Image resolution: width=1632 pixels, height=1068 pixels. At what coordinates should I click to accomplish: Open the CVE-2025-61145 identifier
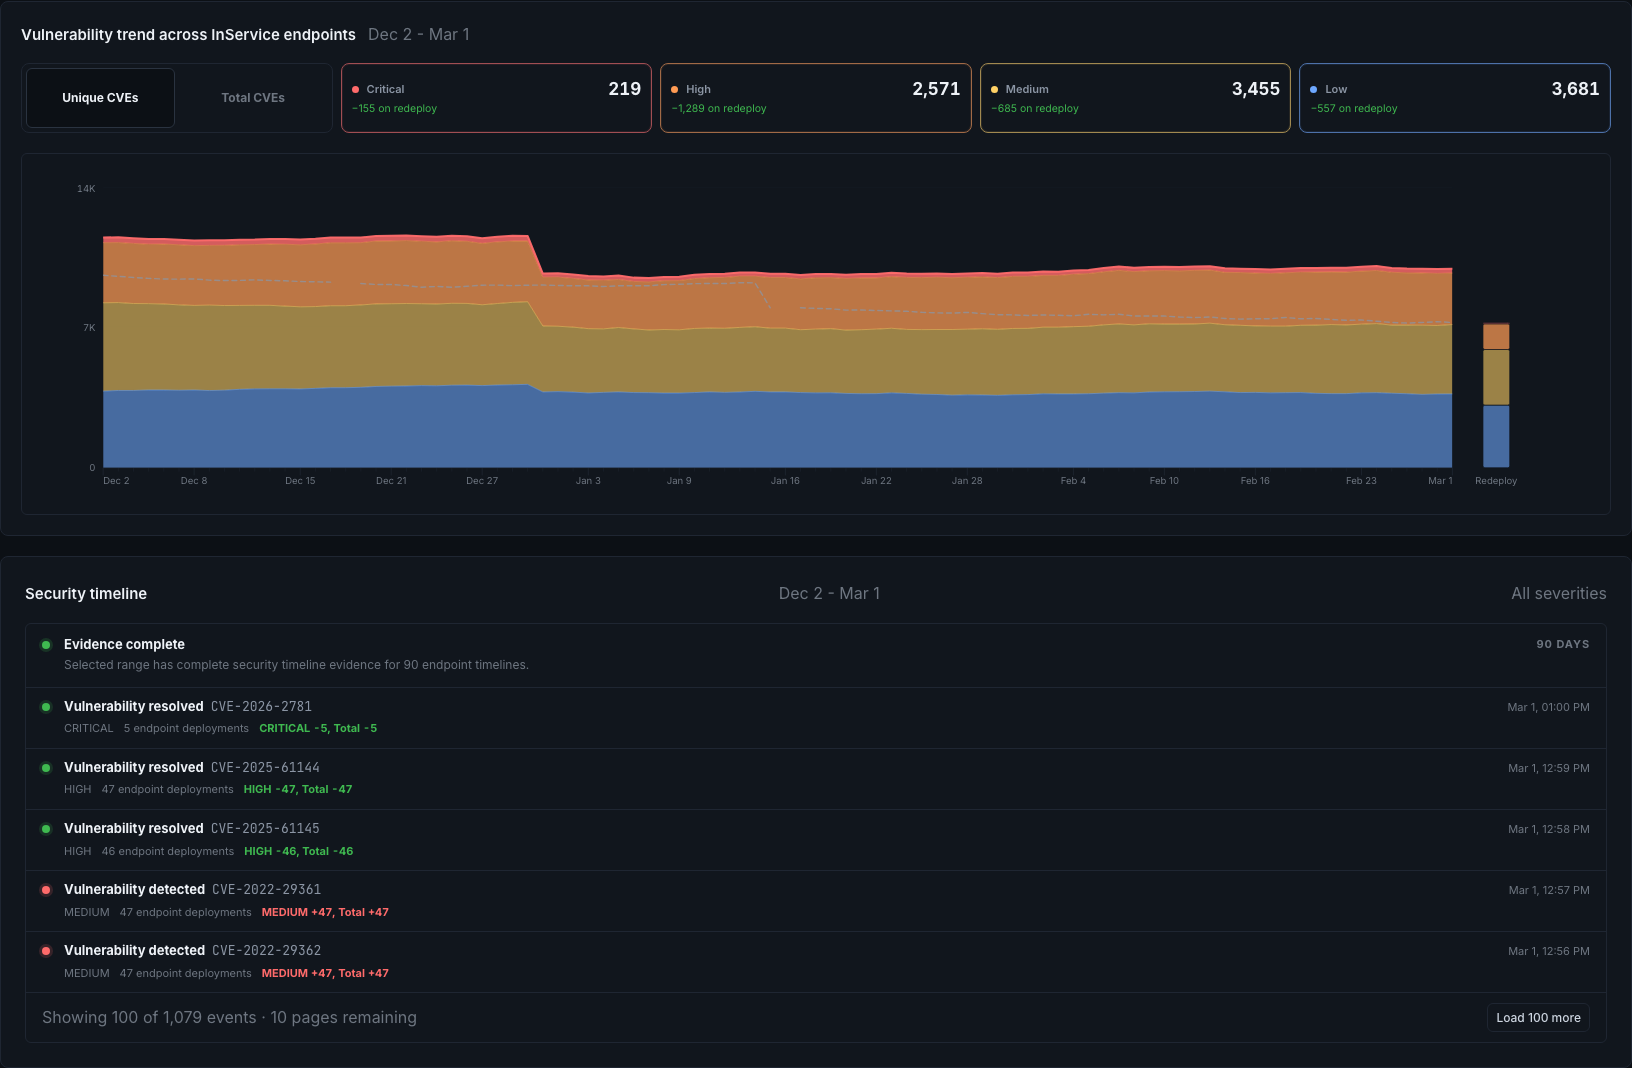pyautogui.click(x=265, y=829)
